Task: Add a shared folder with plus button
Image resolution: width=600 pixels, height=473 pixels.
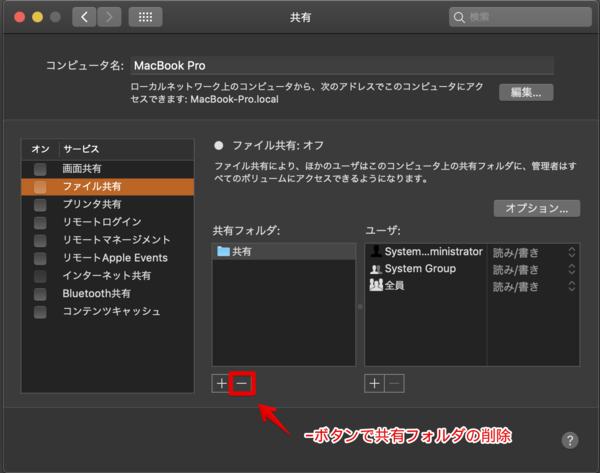Action: 221,383
